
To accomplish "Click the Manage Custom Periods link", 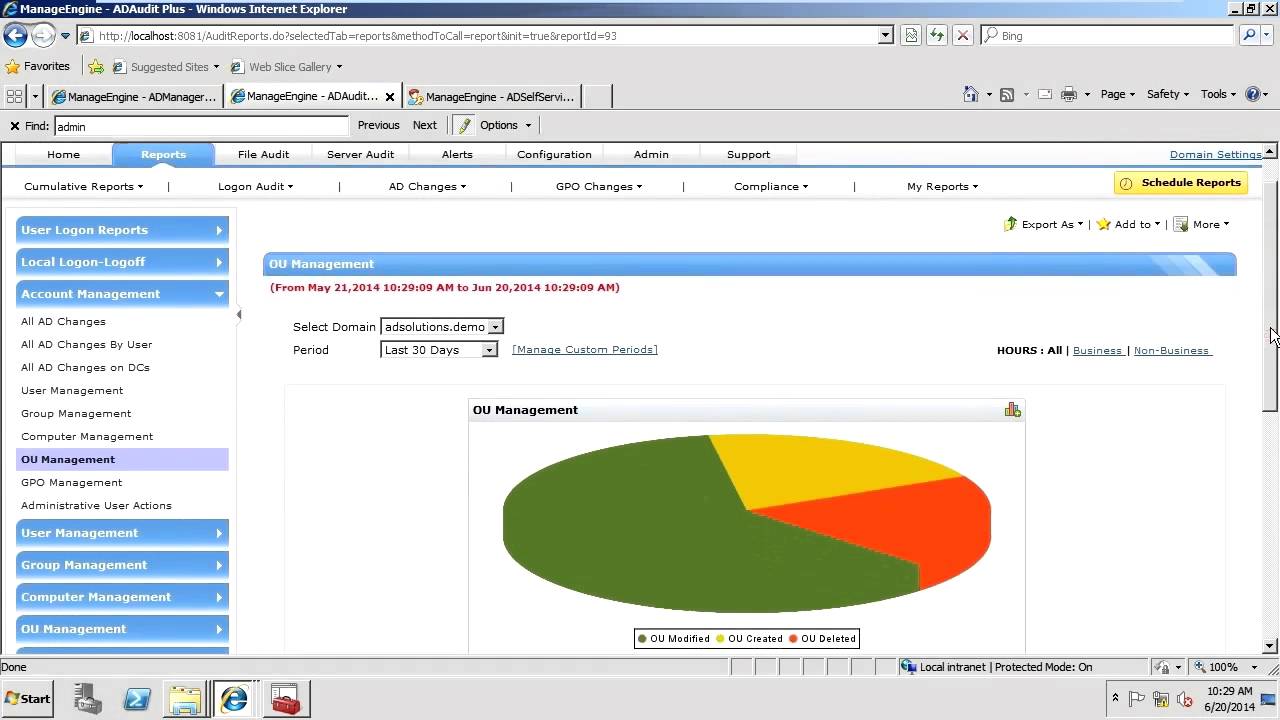I will click(585, 350).
